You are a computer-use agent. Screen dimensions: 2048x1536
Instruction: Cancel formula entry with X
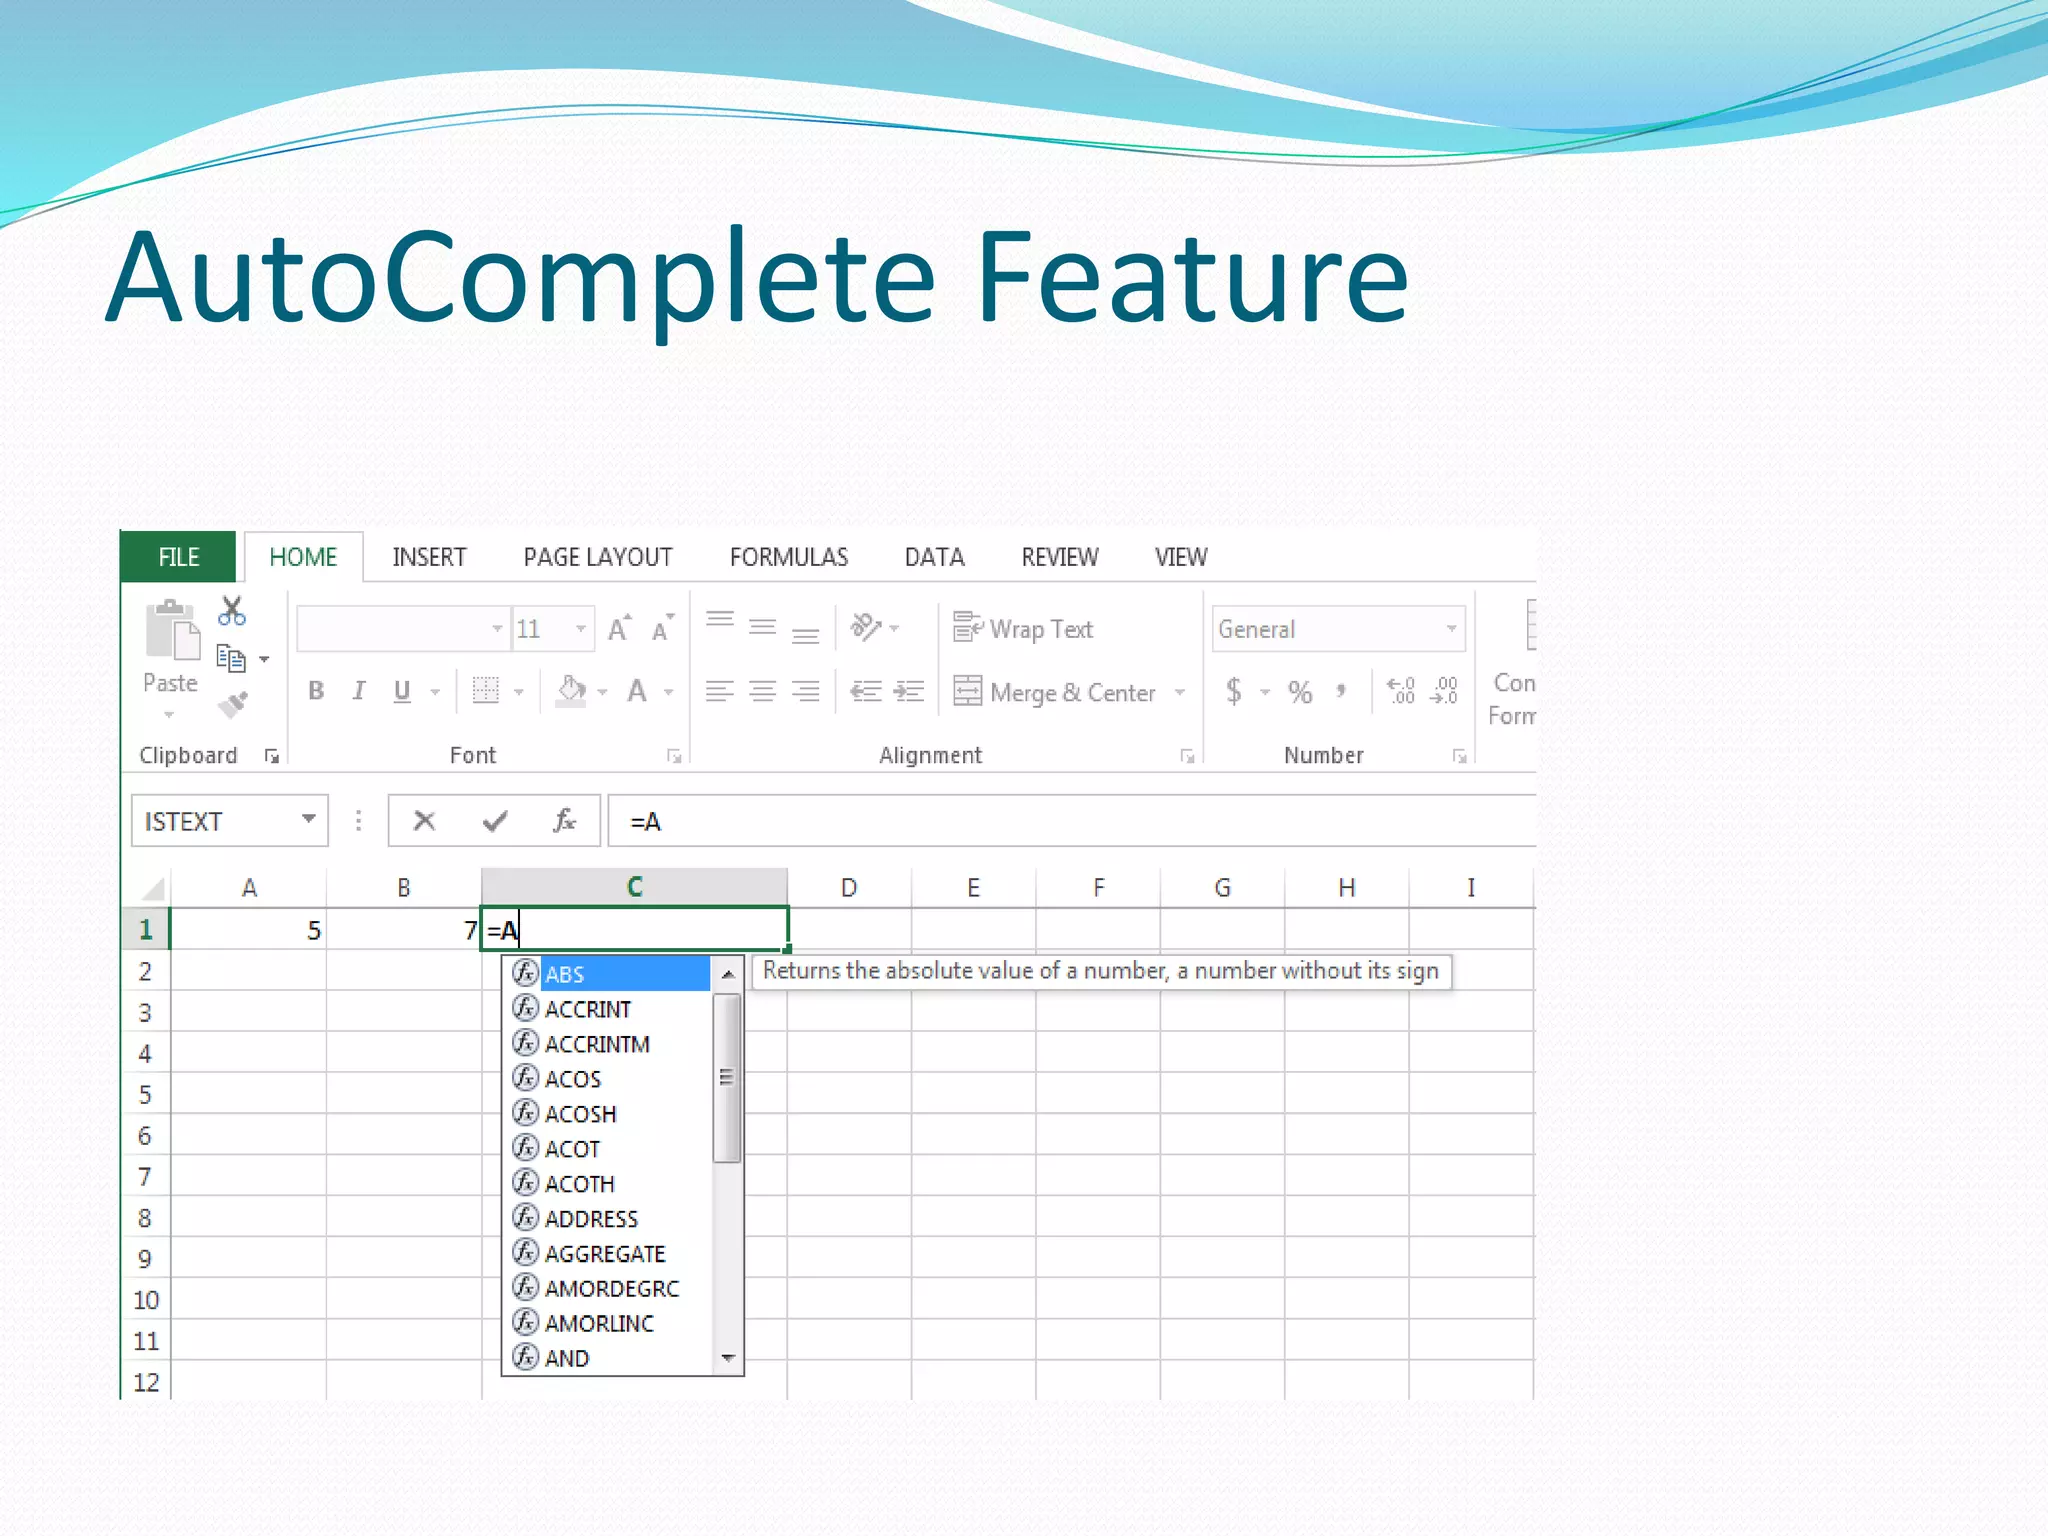click(x=424, y=821)
